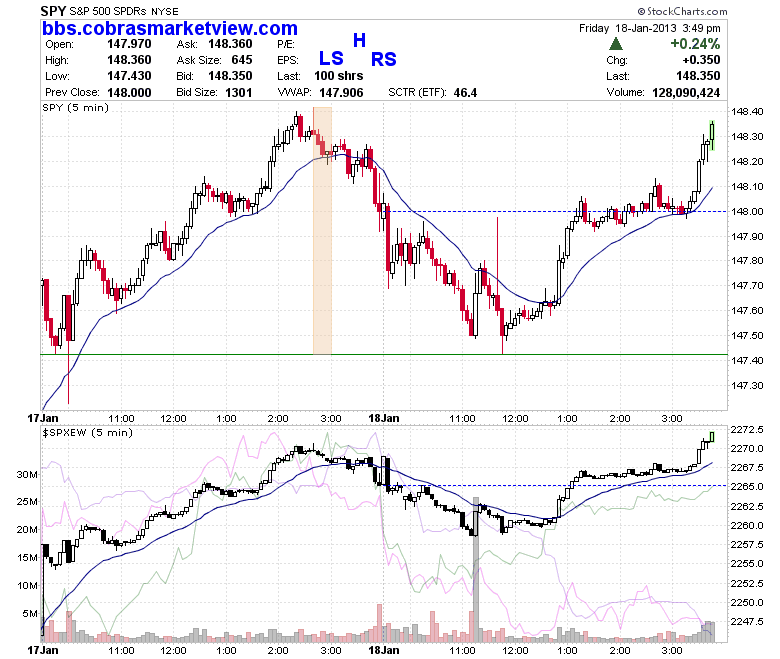Click the latest green-highlighted SPY candle
Screen dimensions: 780x659
pyautogui.click(x=712, y=135)
